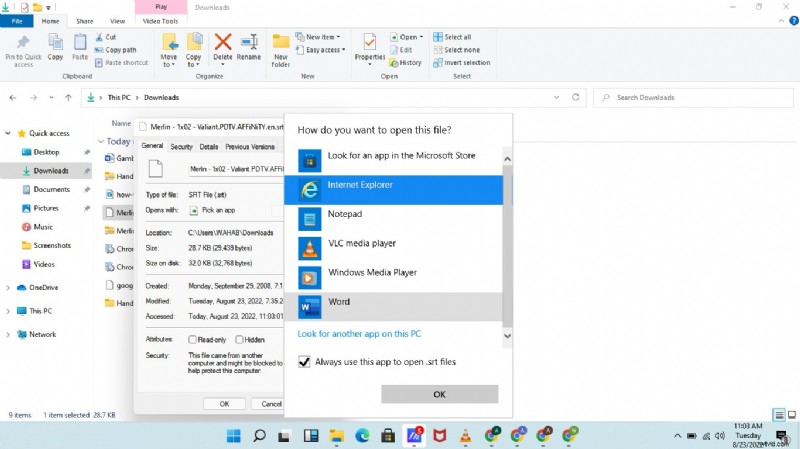Expand This PC in navigation pane
800x449 pixels.
pyautogui.click(x=9, y=311)
